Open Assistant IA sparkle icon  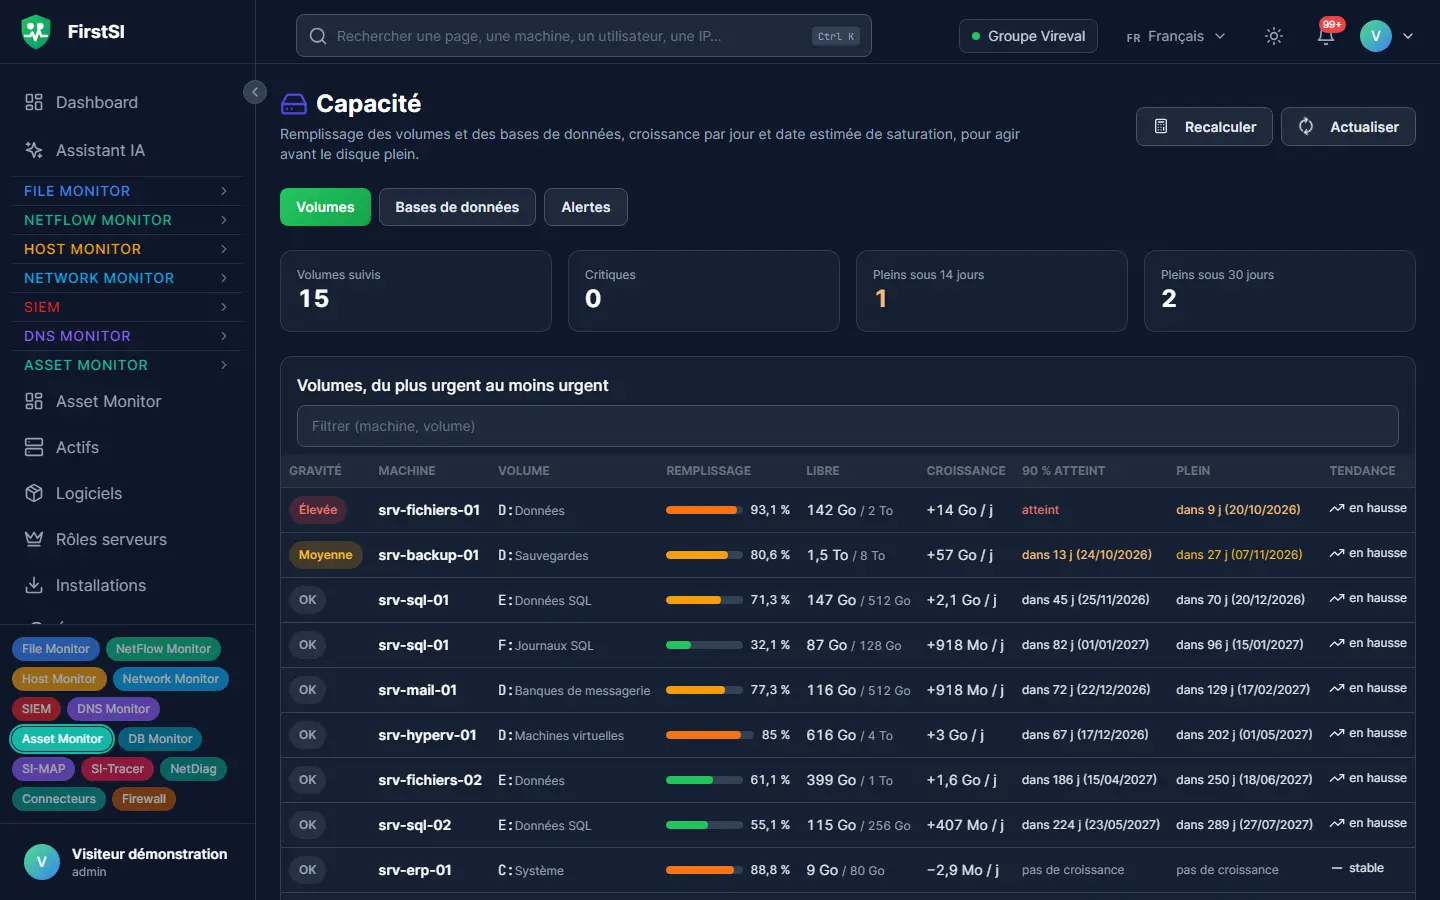coord(34,150)
